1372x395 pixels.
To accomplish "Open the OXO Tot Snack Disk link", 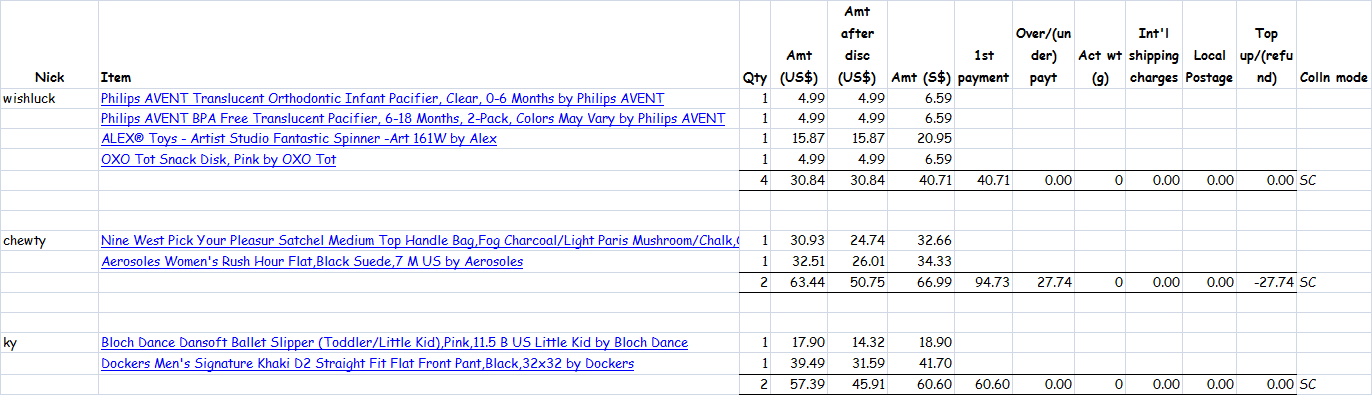I will (218, 160).
